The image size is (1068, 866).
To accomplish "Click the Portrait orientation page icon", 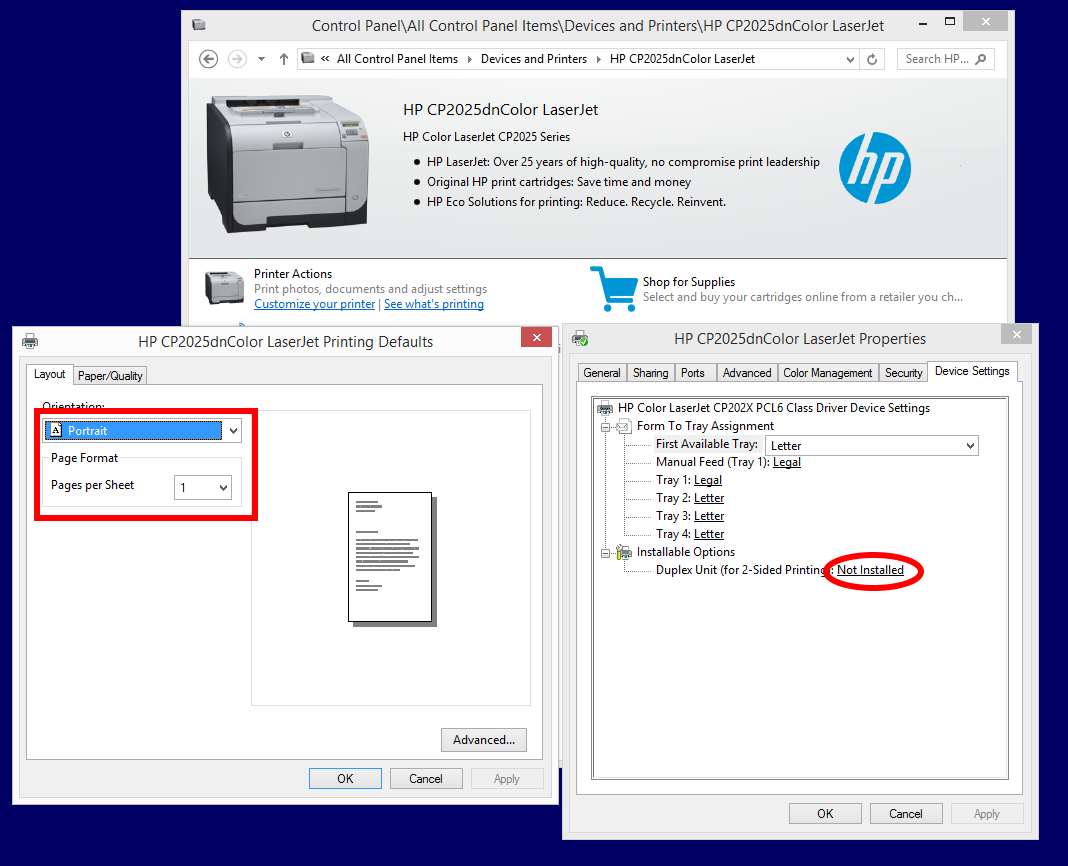I will (57, 430).
